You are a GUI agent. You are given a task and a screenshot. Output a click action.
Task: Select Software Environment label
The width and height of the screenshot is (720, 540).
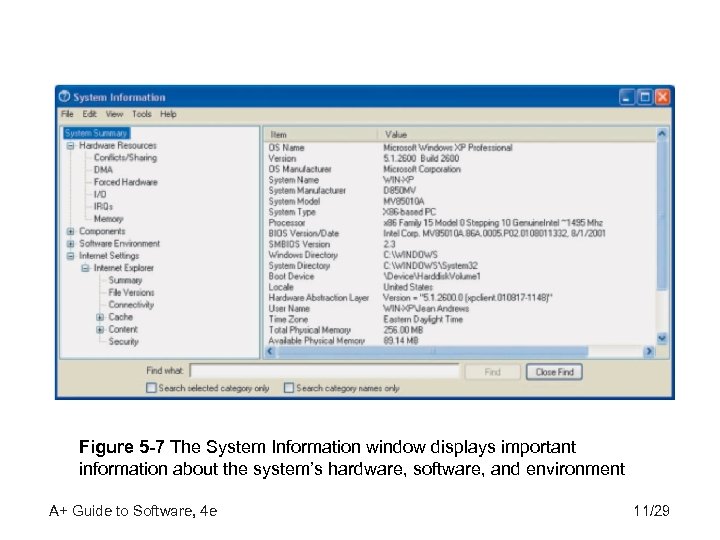119,244
